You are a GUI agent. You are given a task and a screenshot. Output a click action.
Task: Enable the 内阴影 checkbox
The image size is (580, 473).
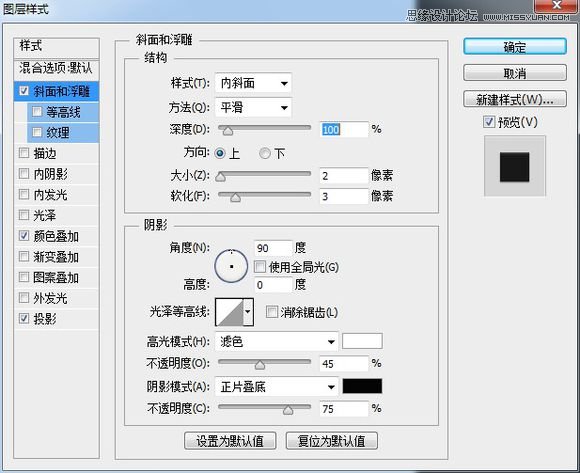tap(24, 173)
